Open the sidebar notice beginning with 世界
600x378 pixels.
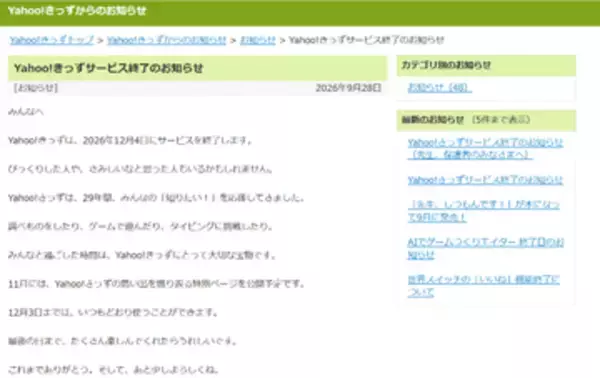click(x=484, y=286)
